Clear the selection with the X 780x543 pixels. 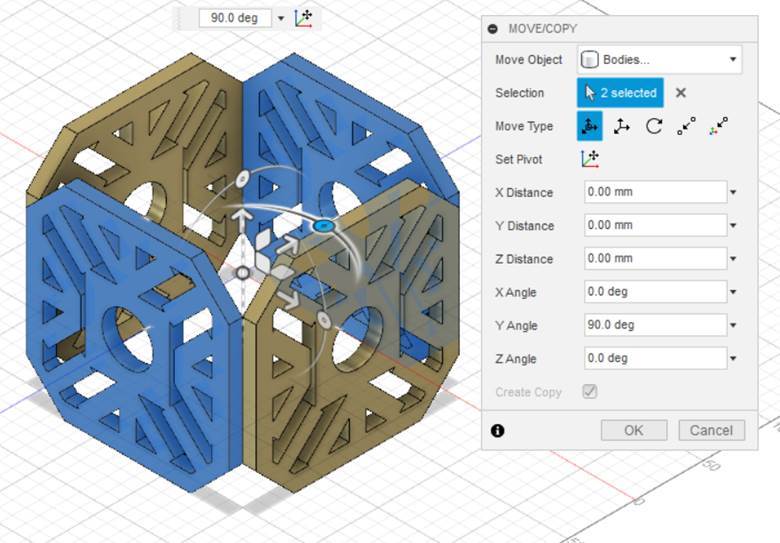click(x=681, y=93)
